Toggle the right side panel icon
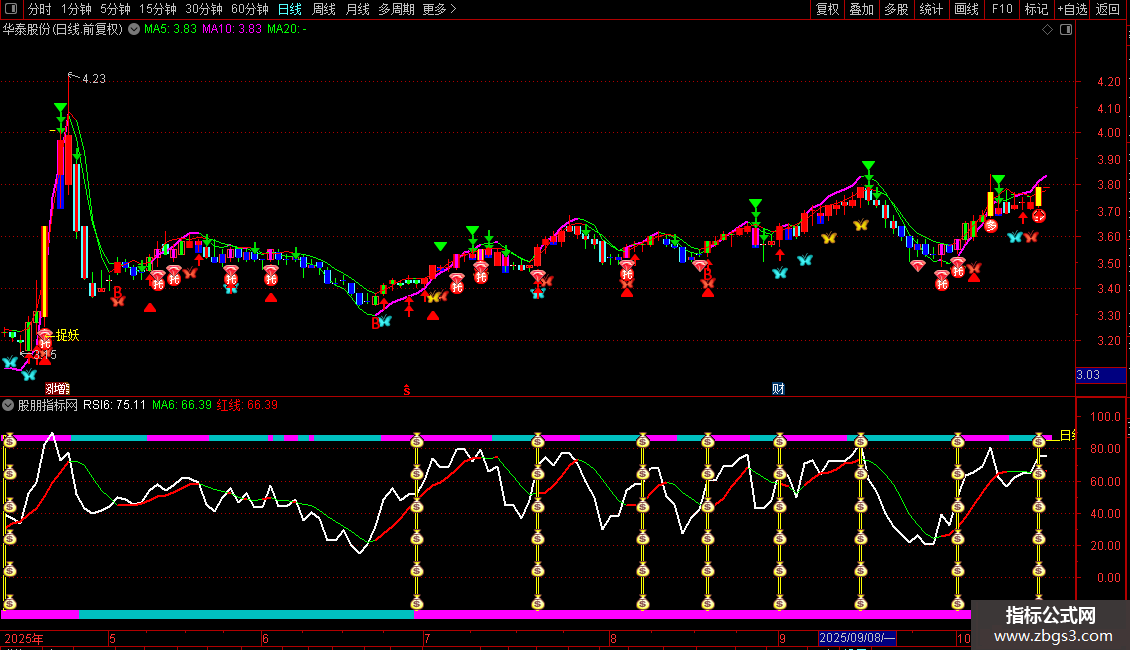This screenshot has width=1130, height=650. [1066, 30]
